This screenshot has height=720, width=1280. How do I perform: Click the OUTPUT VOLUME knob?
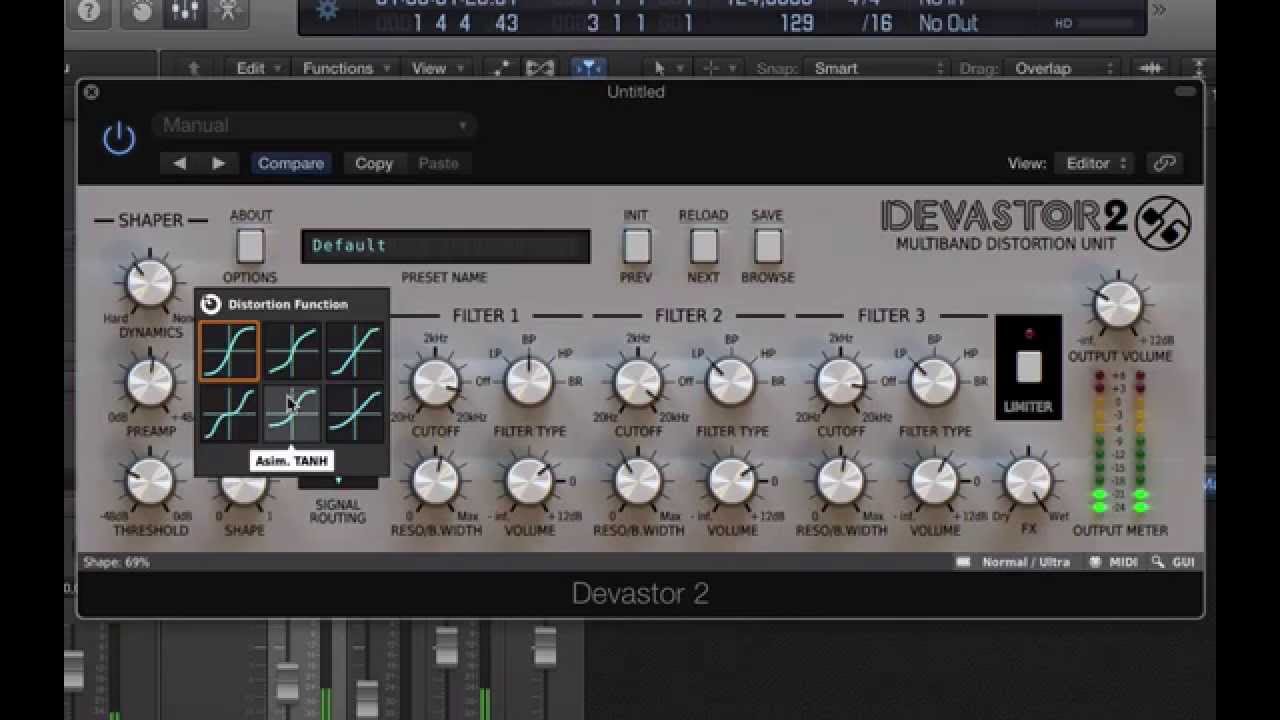[x=1118, y=304]
